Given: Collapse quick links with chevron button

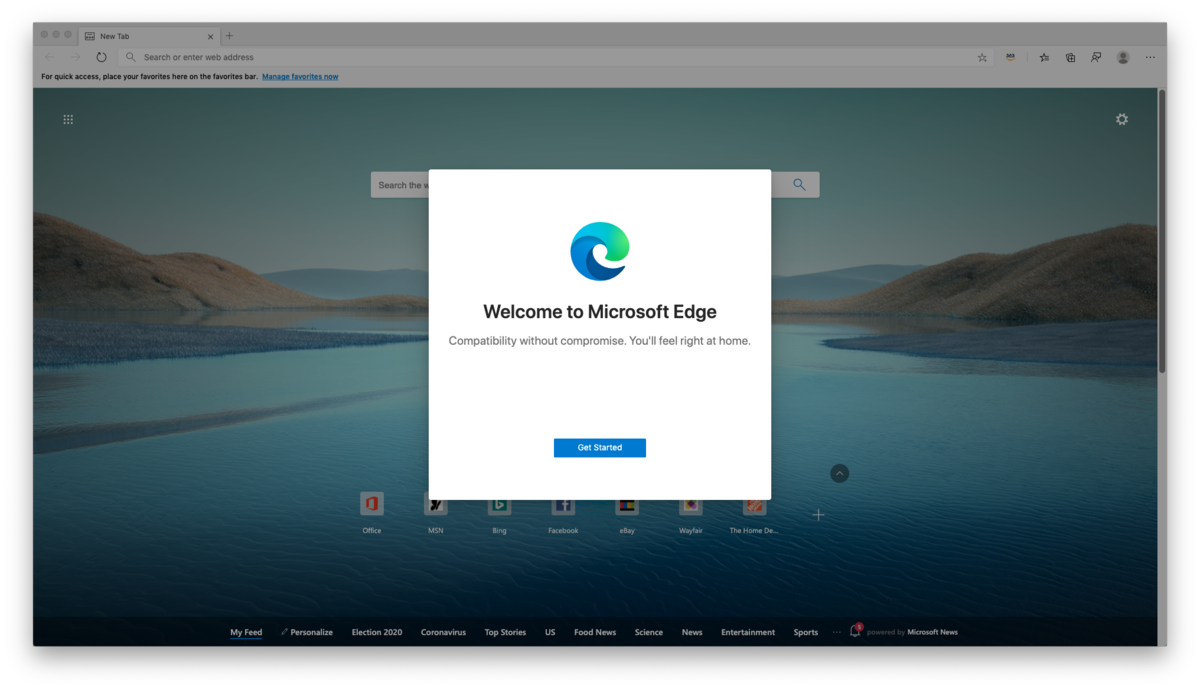Looking at the screenshot, I should pos(840,473).
